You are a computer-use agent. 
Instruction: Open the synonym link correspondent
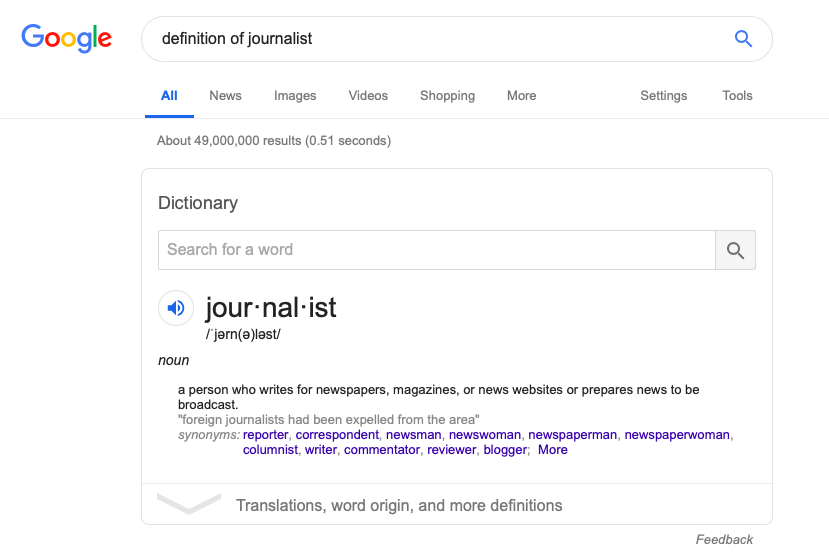point(337,435)
